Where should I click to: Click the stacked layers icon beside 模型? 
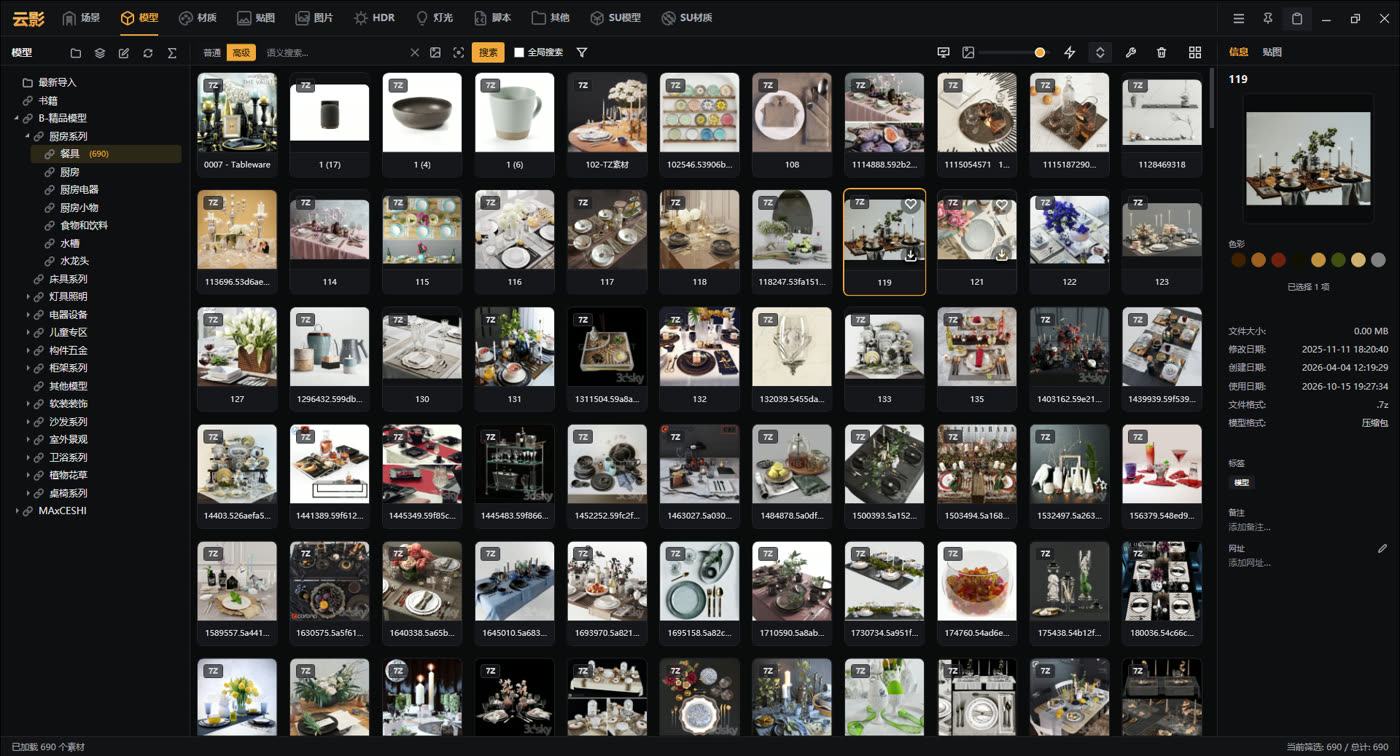(x=100, y=53)
